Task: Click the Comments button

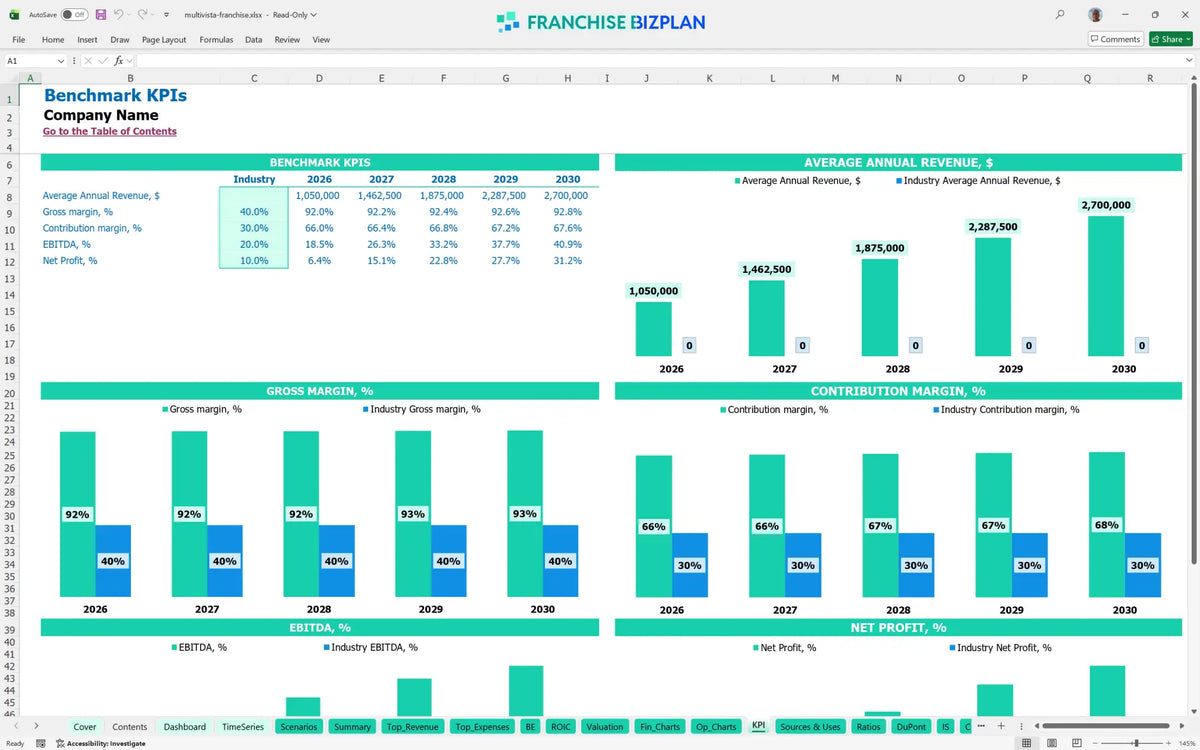Action: tap(1115, 39)
